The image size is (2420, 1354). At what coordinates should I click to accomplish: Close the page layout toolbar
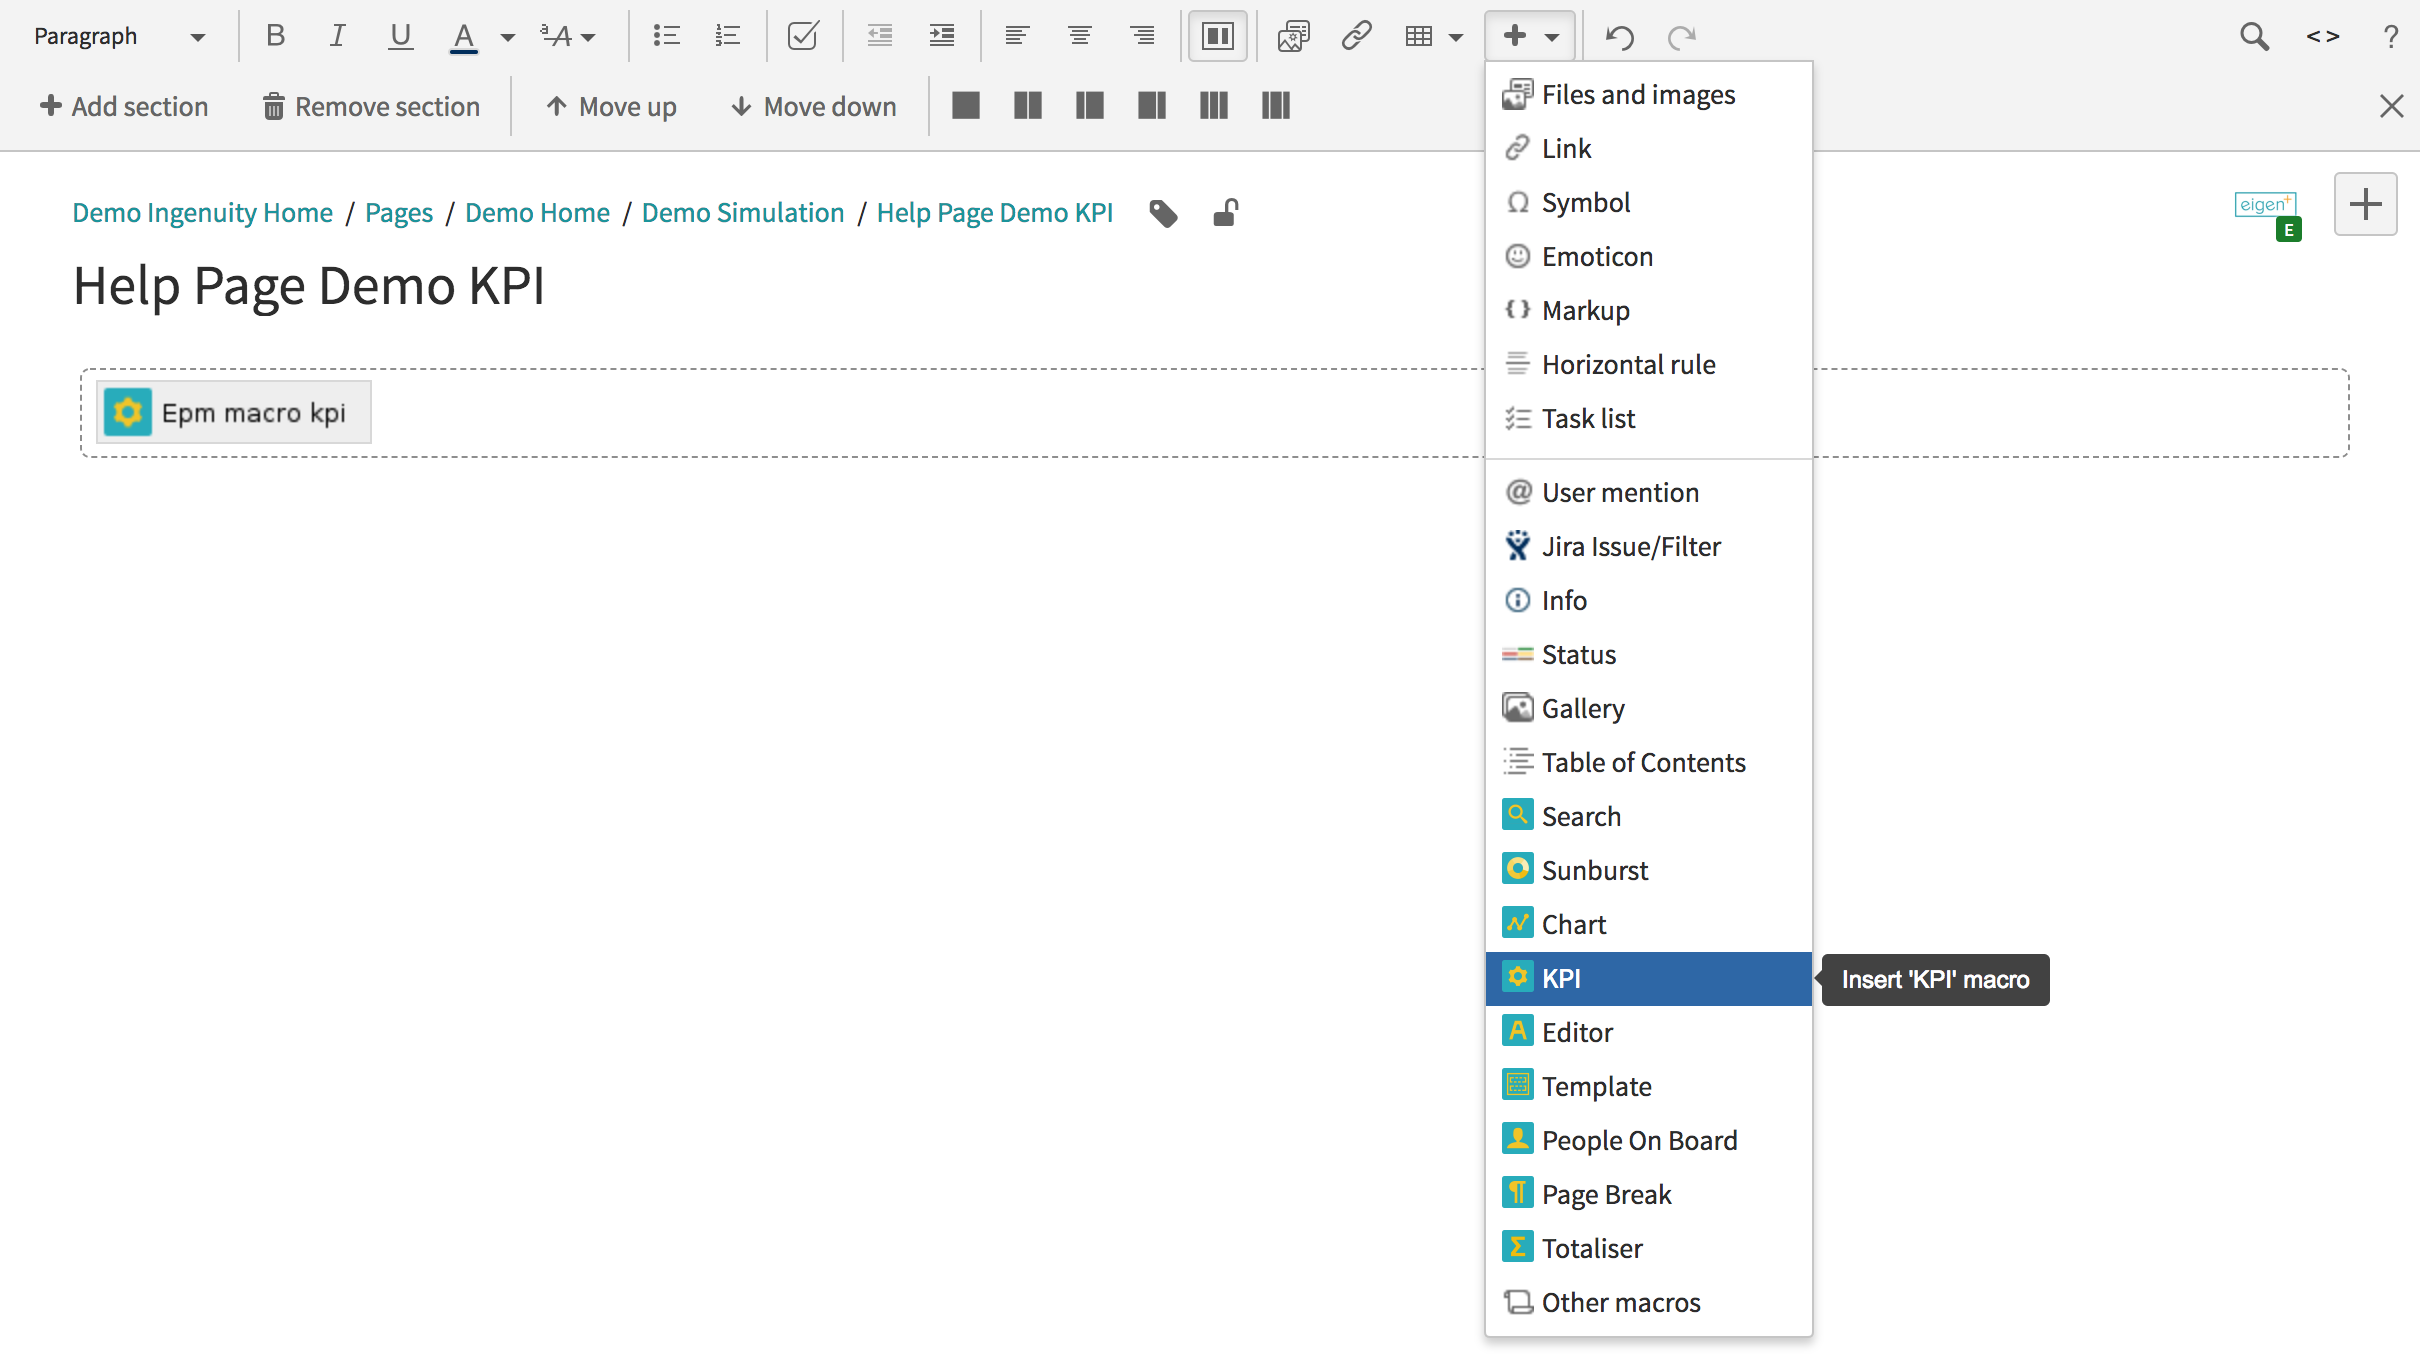click(2391, 106)
